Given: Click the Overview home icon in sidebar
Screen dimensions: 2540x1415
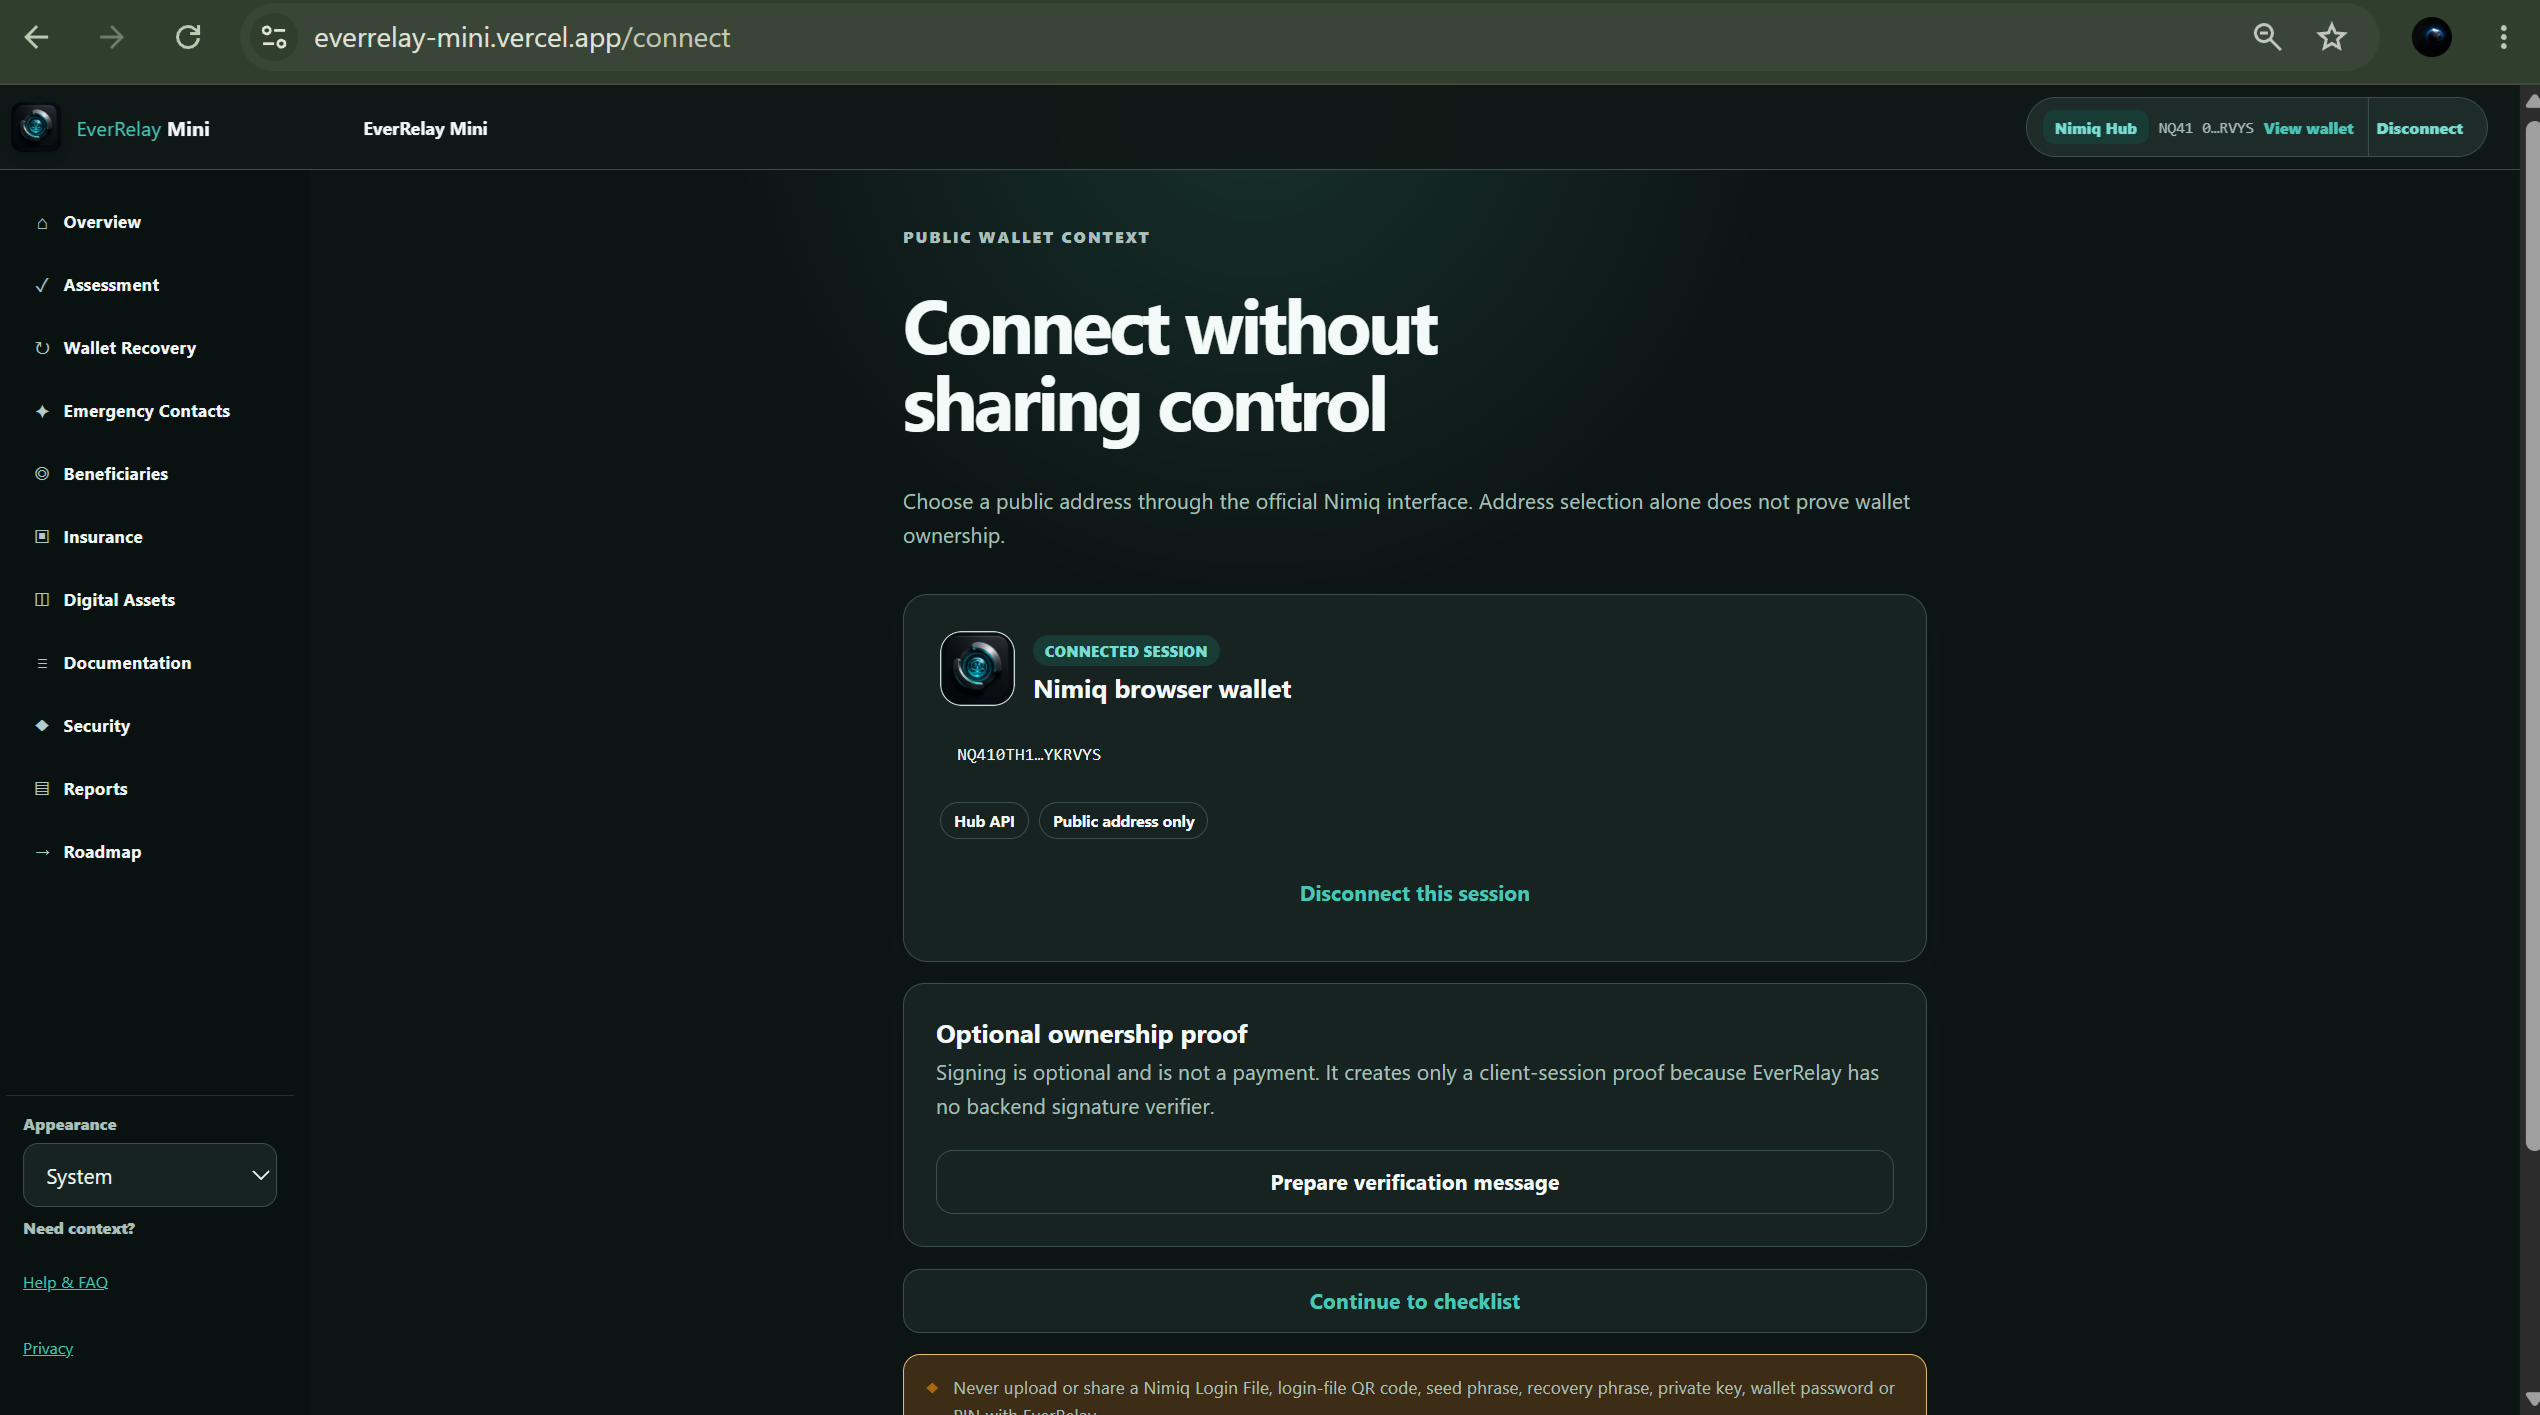Looking at the screenshot, I should point(42,222).
